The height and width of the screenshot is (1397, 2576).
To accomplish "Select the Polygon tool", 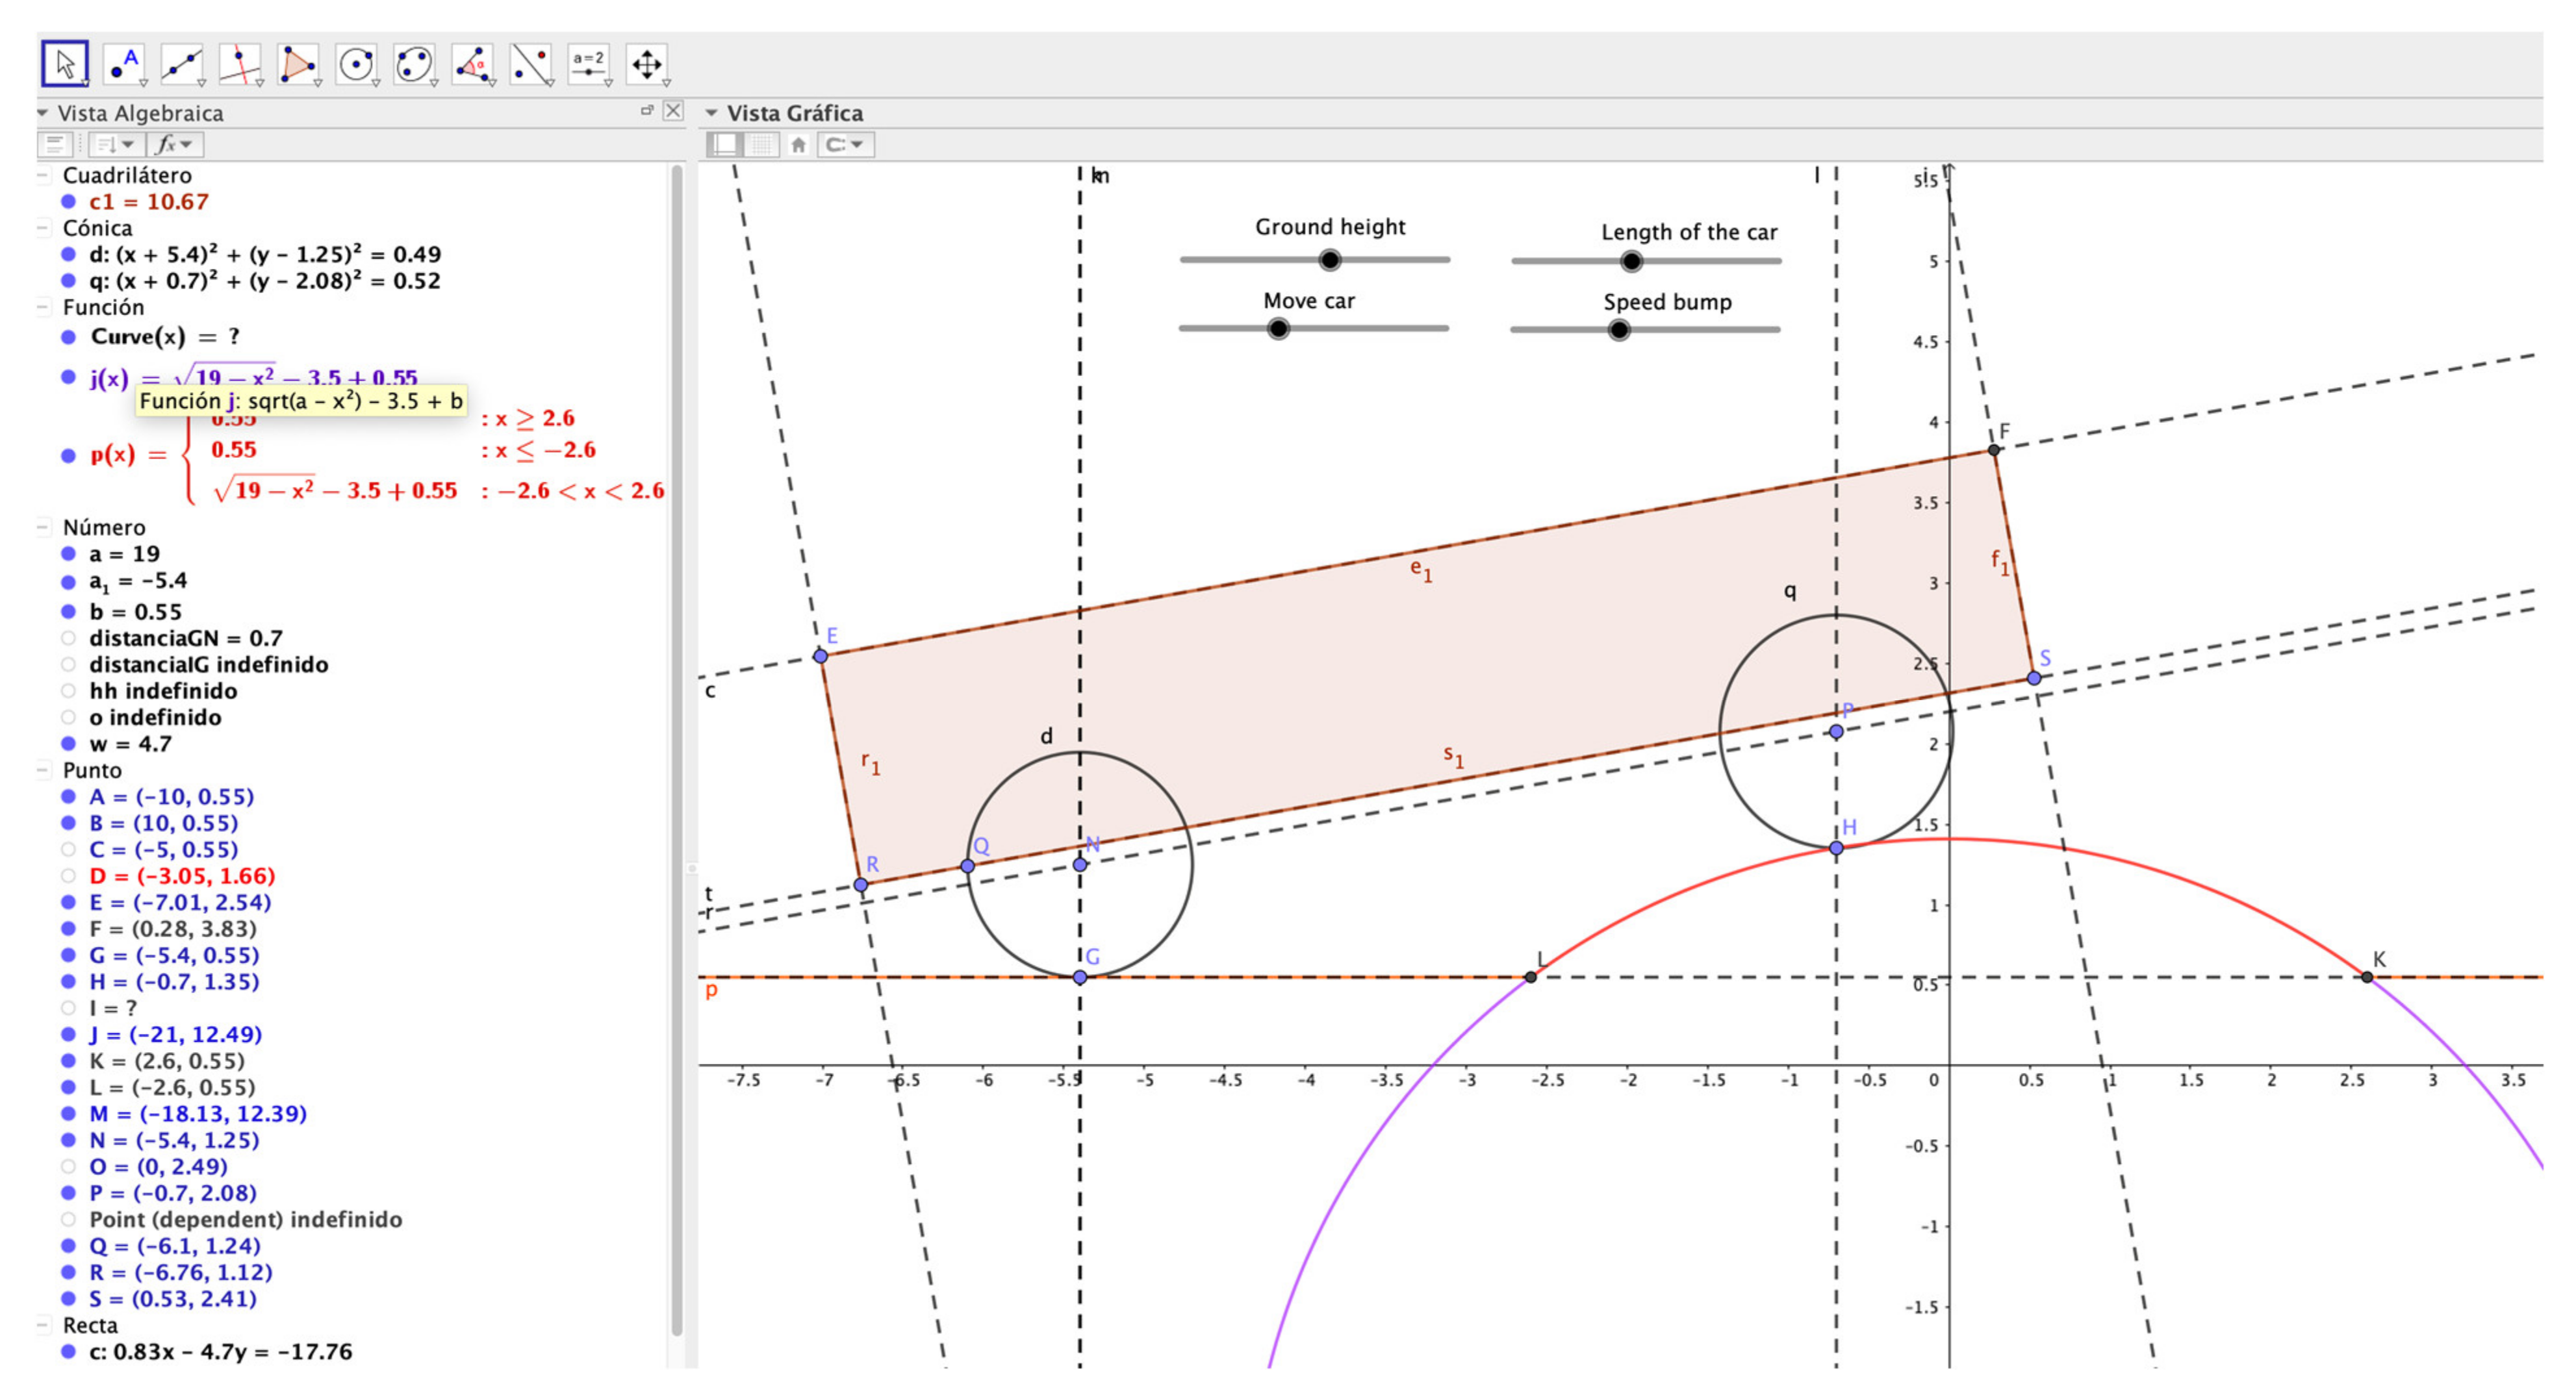I will pyautogui.click(x=298, y=64).
